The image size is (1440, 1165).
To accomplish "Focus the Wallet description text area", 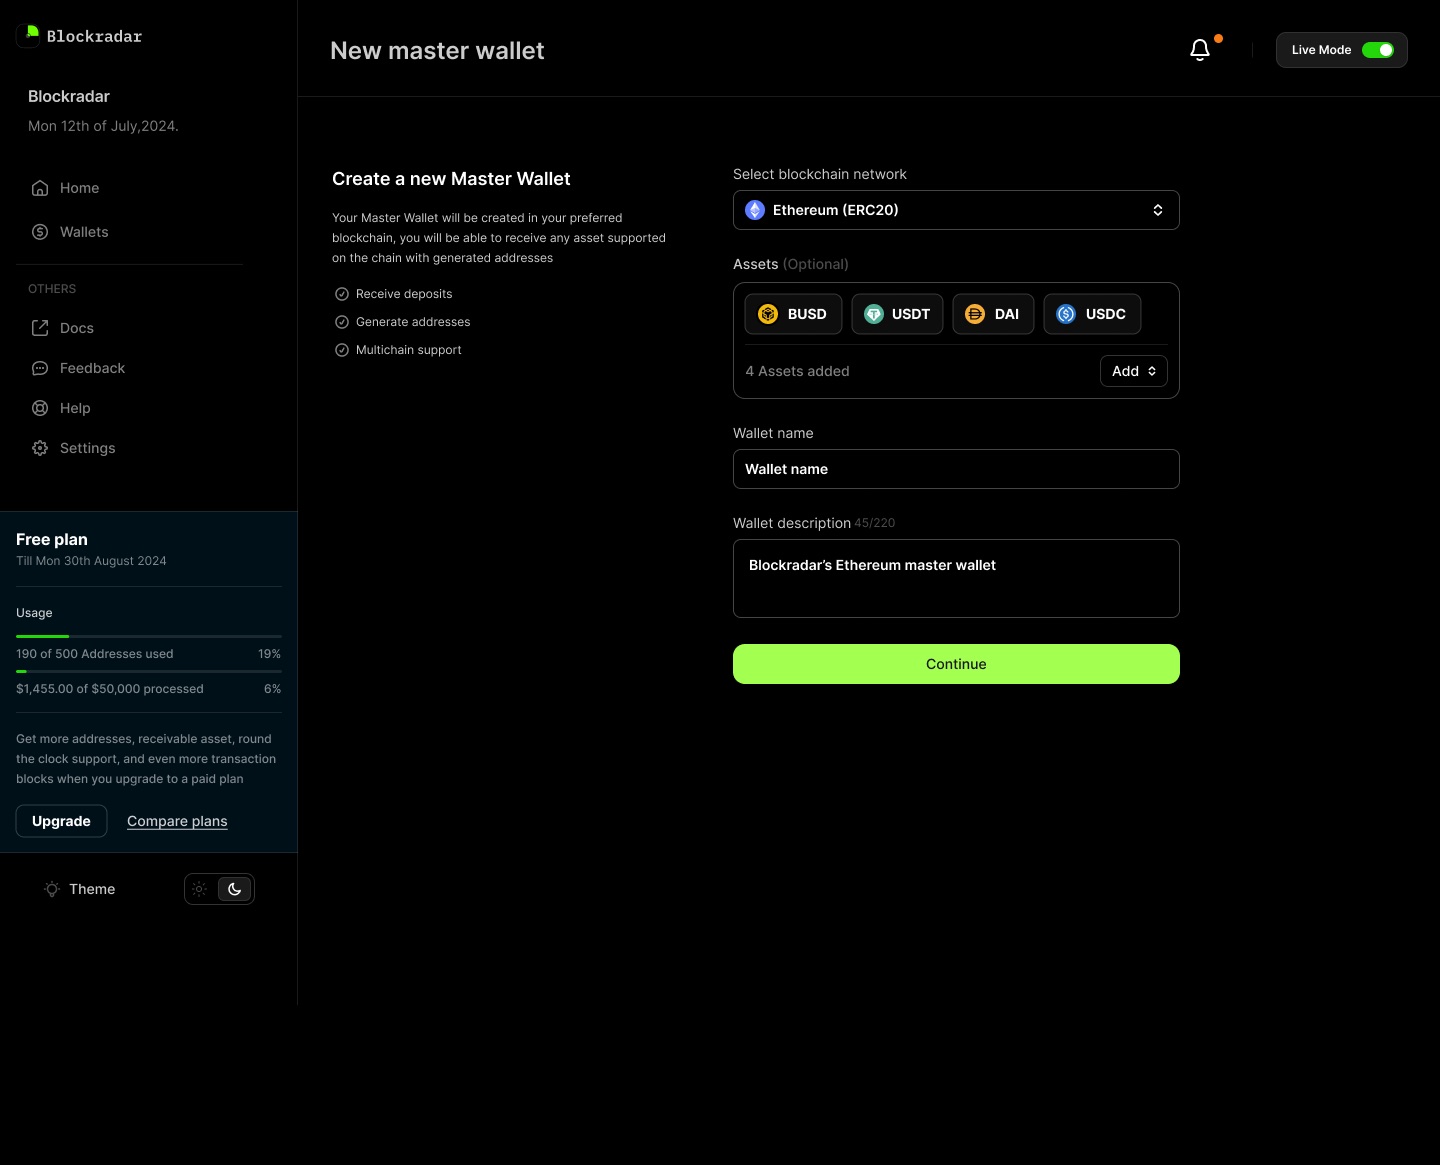I will click(956, 578).
